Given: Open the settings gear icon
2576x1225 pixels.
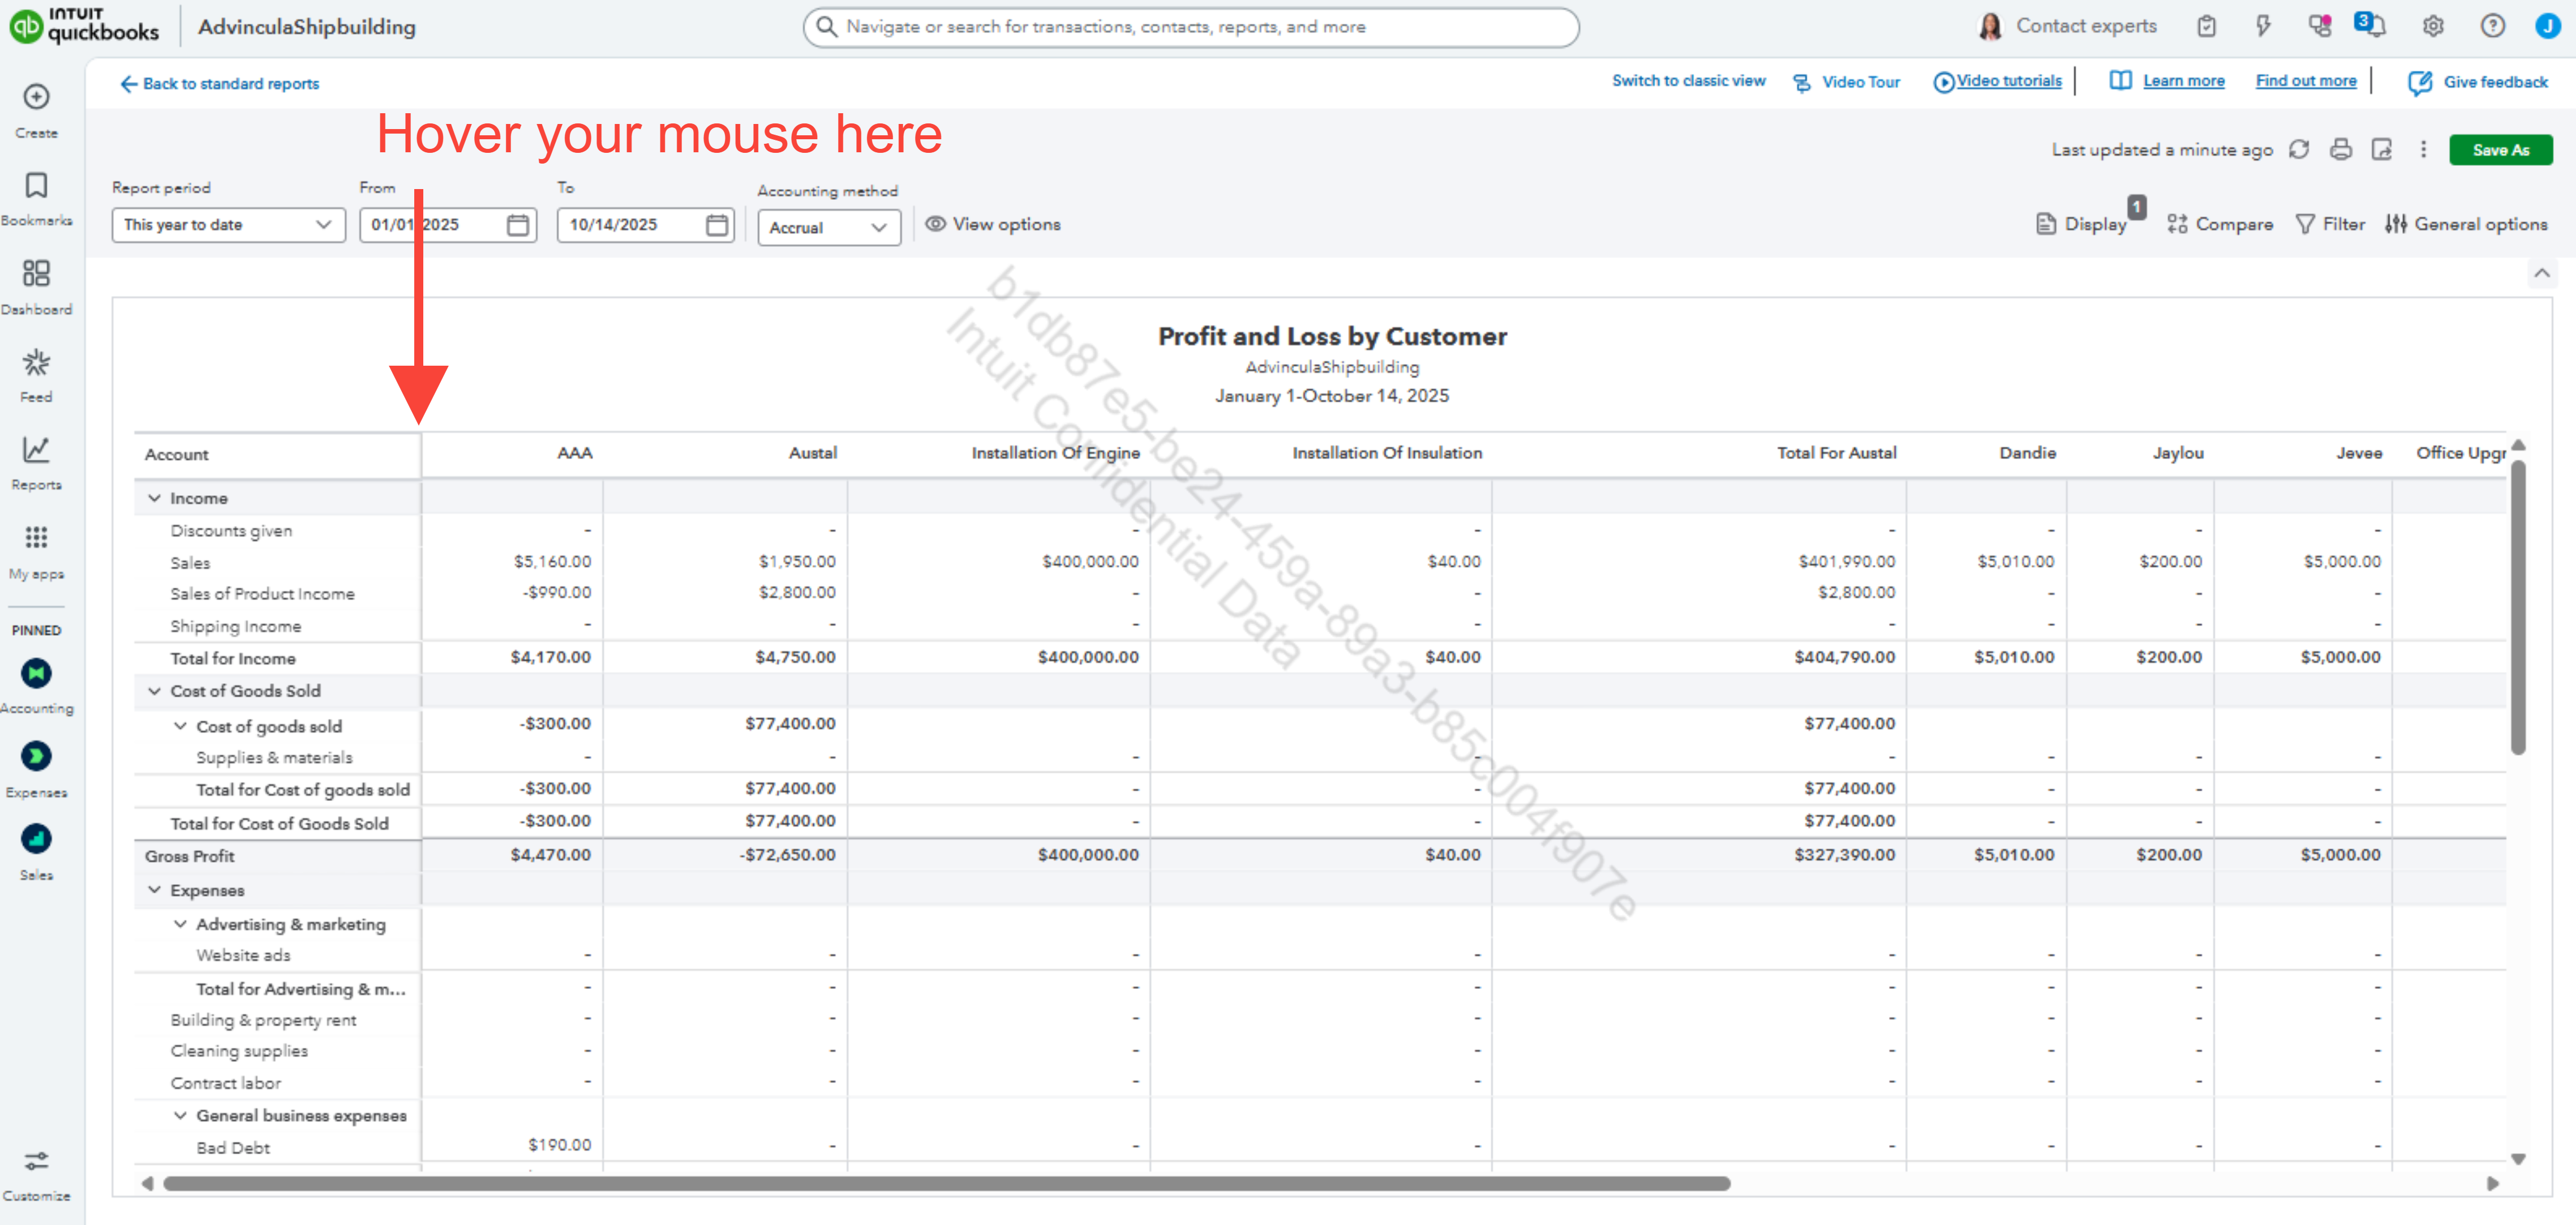Looking at the screenshot, I should pos(2433,27).
